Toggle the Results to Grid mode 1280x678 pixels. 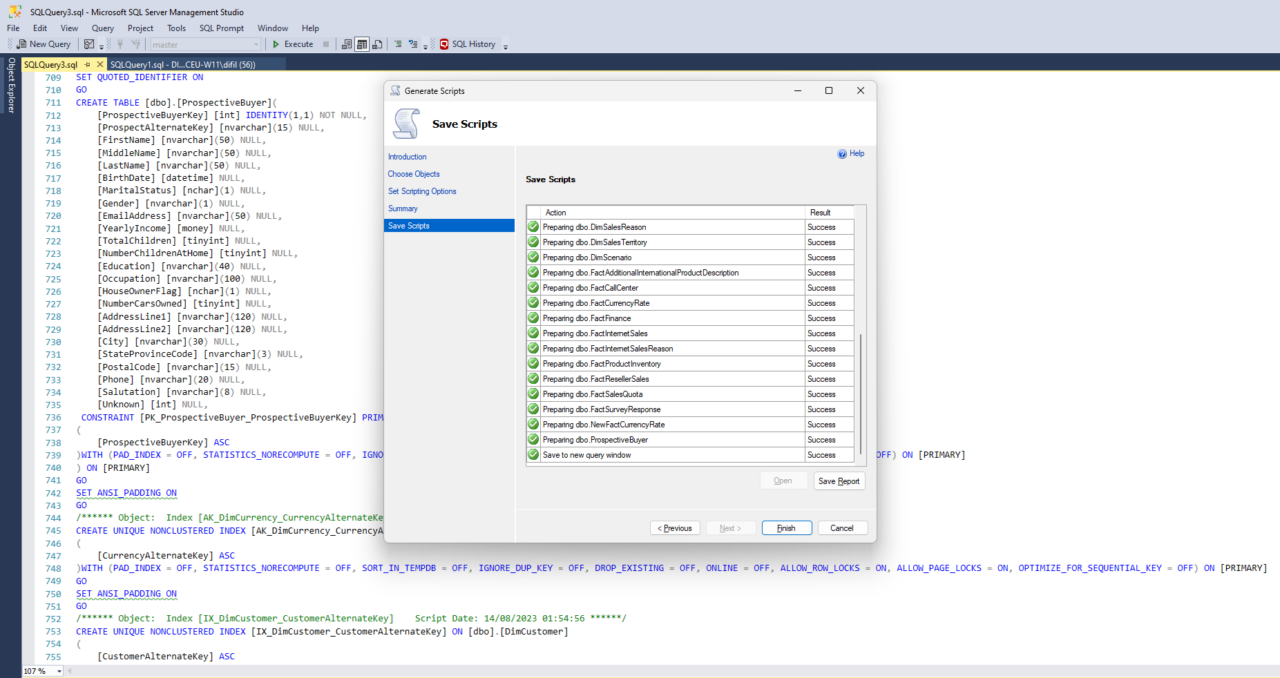click(361, 44)
